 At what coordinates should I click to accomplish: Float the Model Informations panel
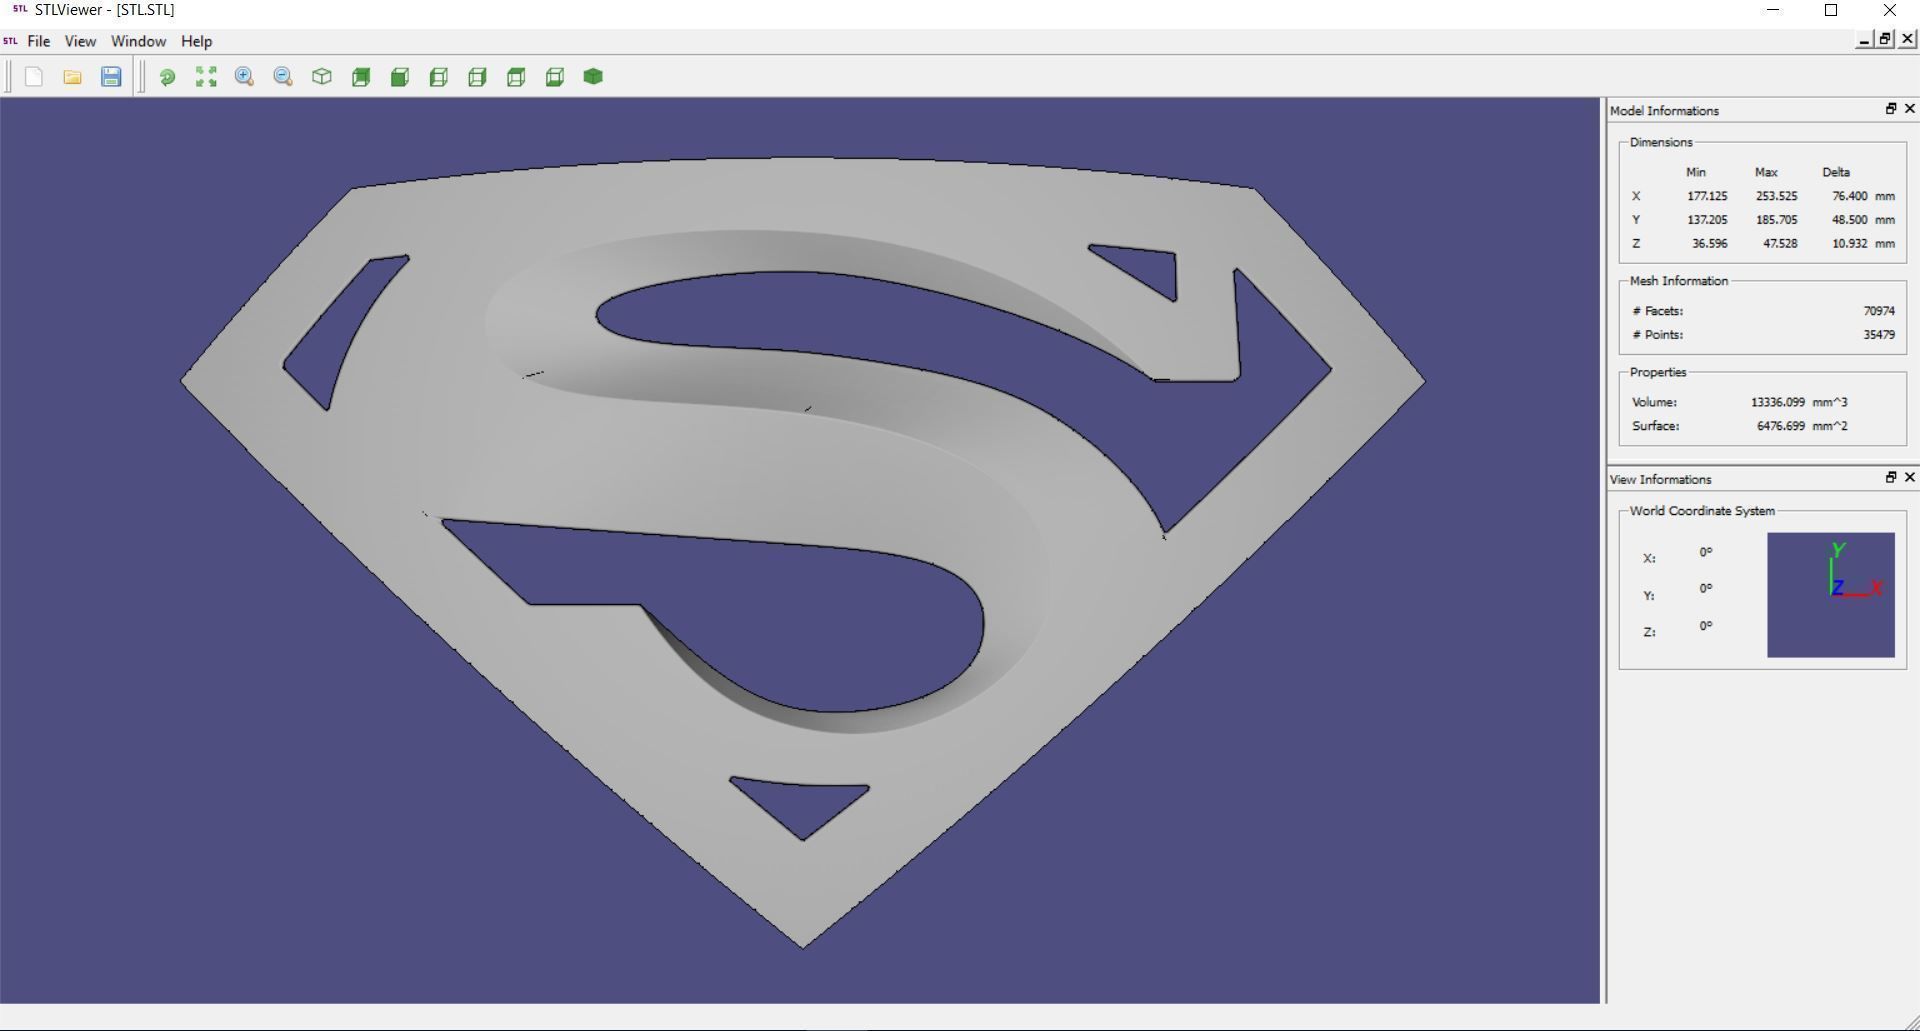(x=1890, y=109)
